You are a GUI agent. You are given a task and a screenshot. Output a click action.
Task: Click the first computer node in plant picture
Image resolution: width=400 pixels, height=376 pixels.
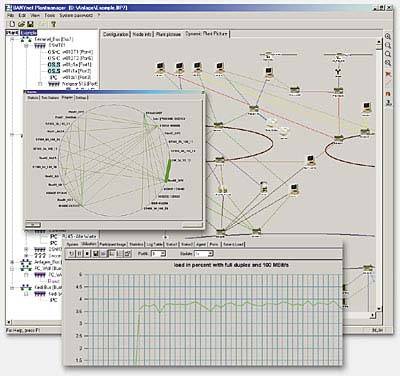click(161, 68)
